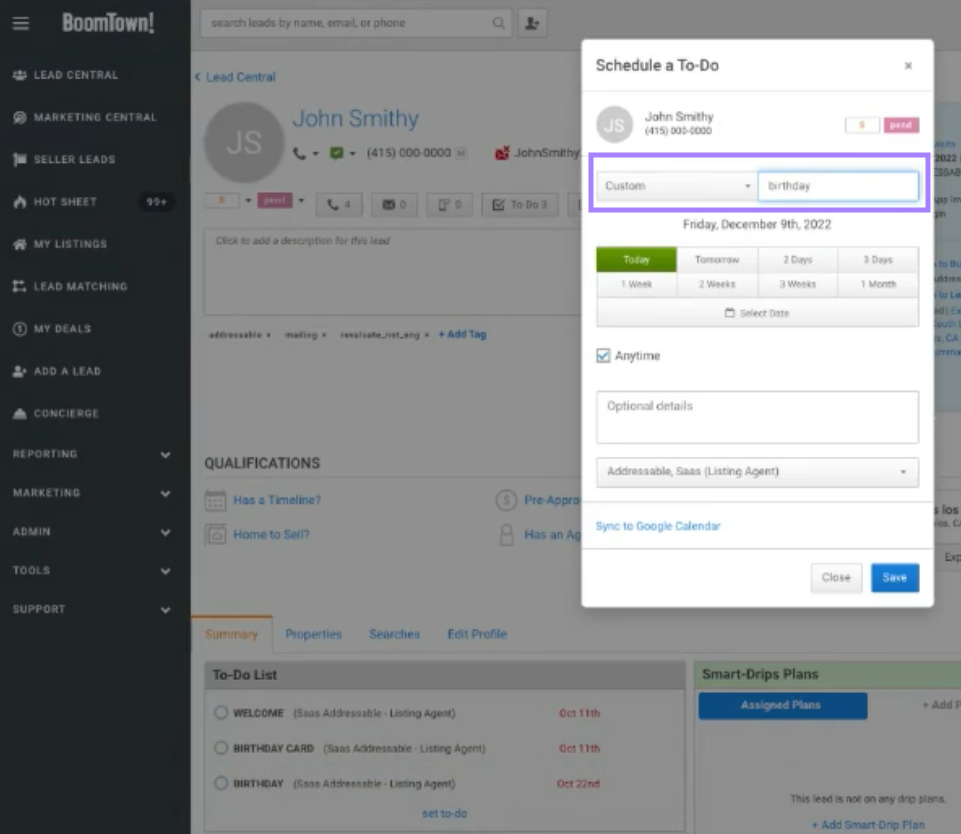The width and height of the screenshot is (961, 834).
Task: Select the Tomorrow date option
Action: [x=717, y=260]
